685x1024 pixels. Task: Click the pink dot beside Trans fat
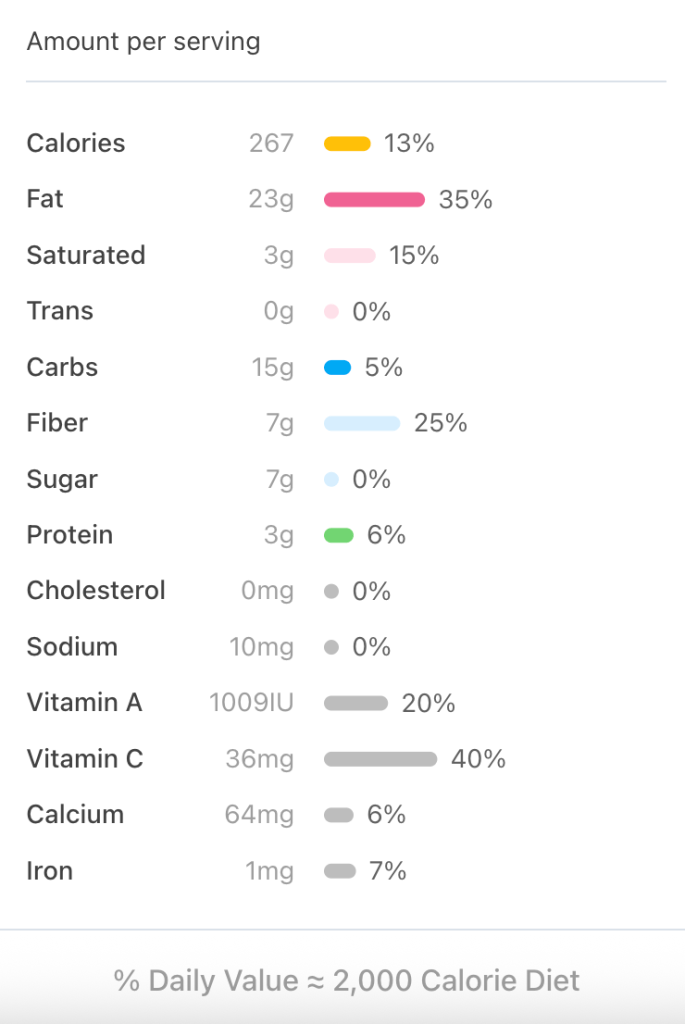pos(332,312)
